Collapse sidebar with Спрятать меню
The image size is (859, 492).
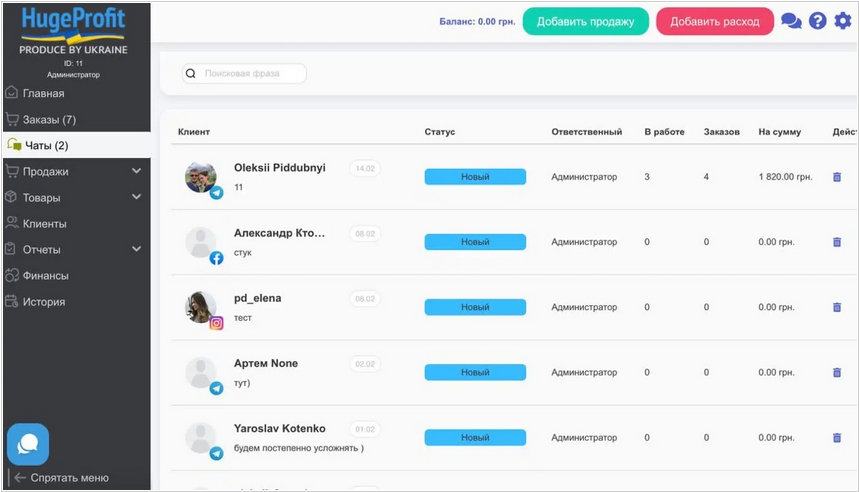click(68, 478)
